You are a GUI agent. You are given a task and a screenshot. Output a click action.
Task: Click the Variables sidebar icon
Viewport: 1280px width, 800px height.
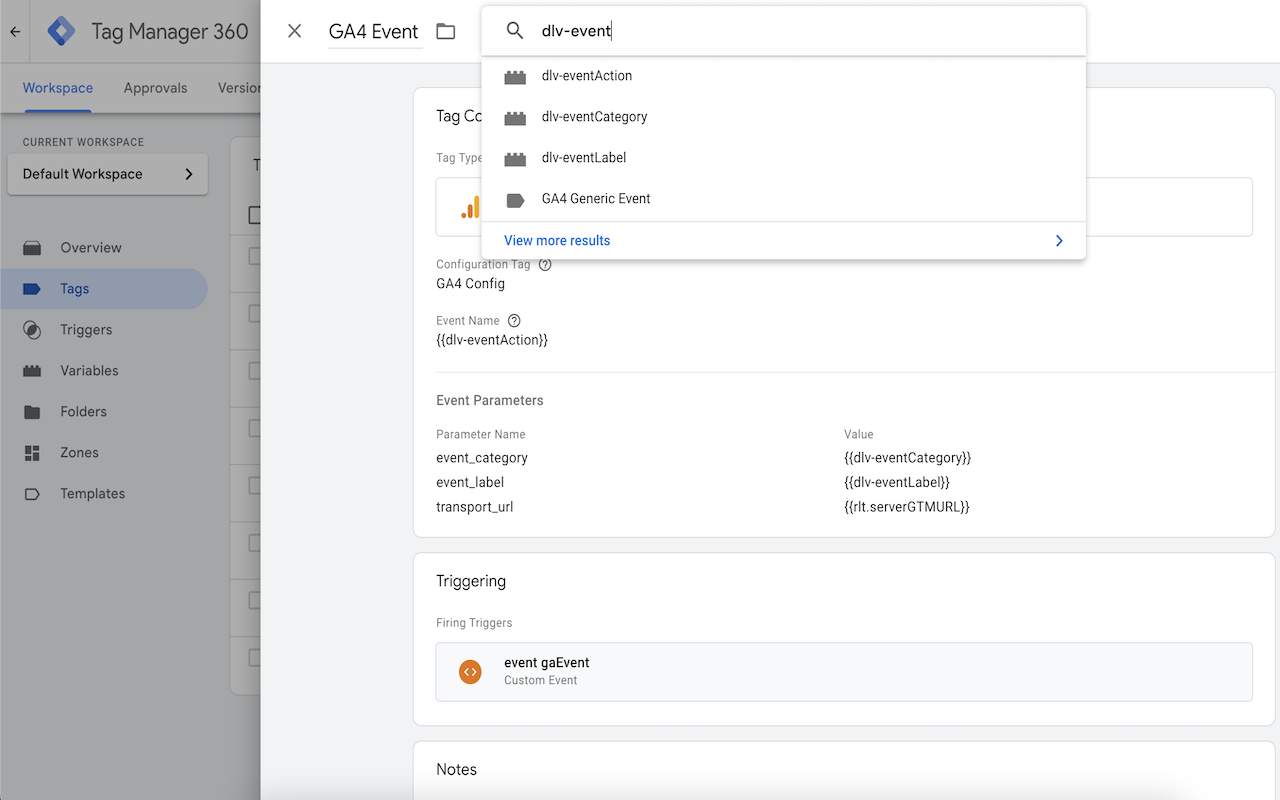(32, 371)
